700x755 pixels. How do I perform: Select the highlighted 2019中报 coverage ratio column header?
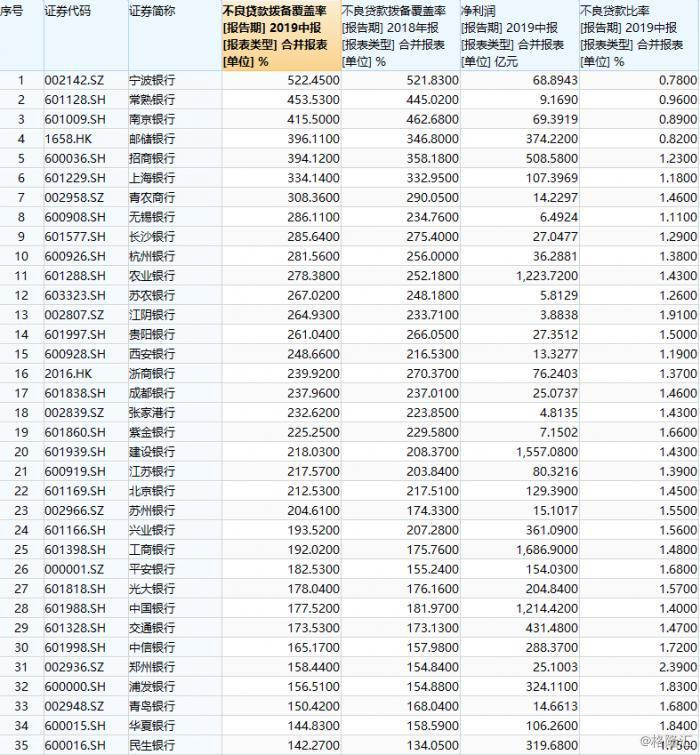[x=281, y=36]
